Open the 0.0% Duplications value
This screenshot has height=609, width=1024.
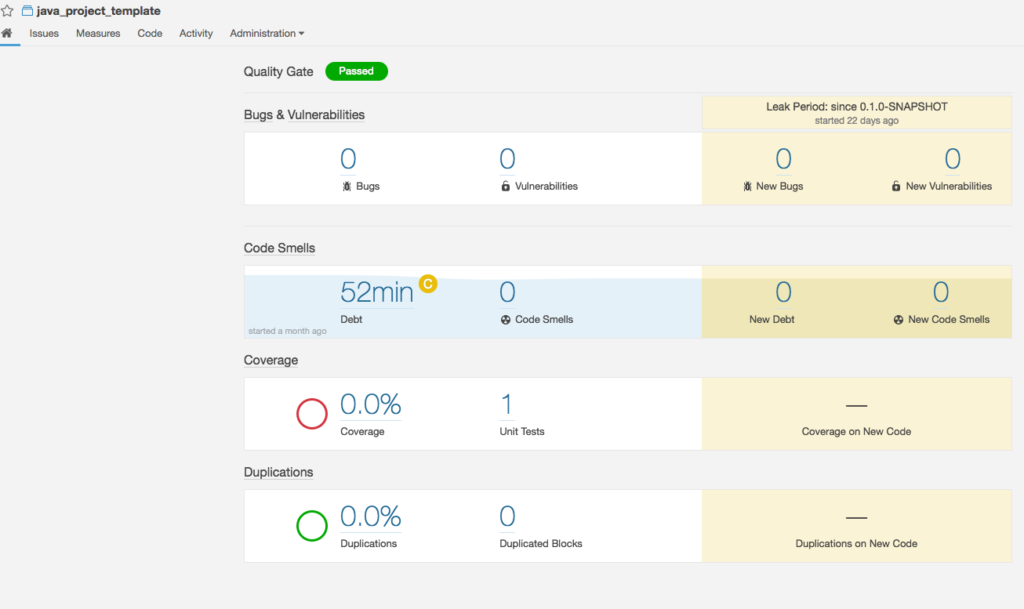(370, 517)
